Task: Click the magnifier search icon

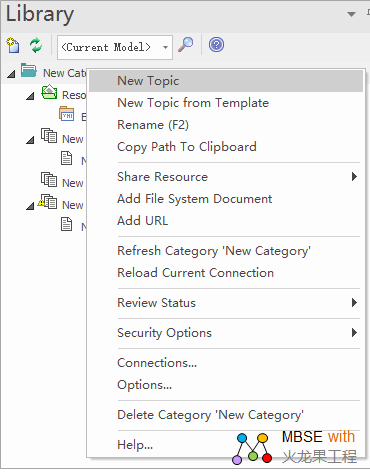Action: pyautogui.click(x=186, y=45)
